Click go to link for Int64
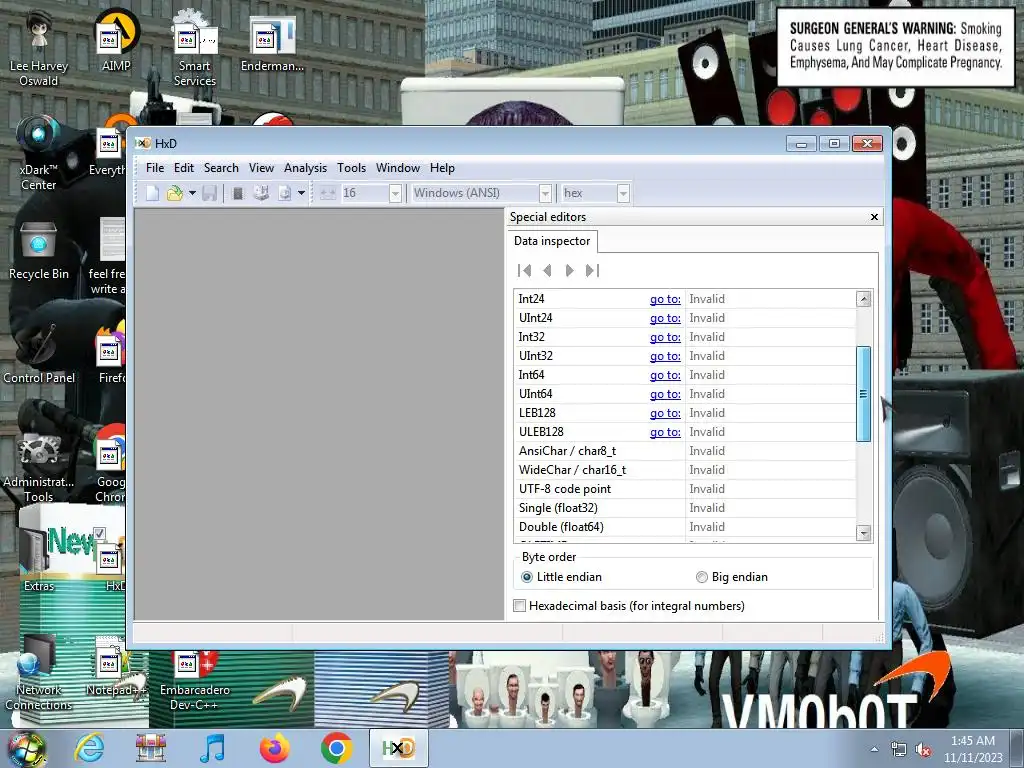 [x=665, y=375]
